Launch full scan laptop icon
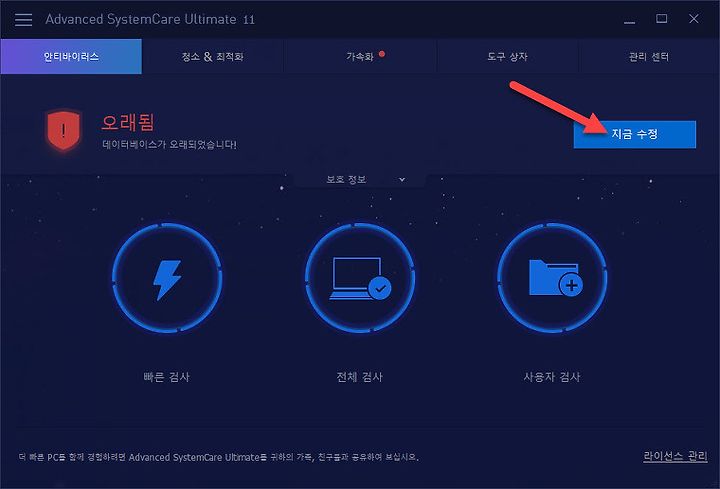 360,278
